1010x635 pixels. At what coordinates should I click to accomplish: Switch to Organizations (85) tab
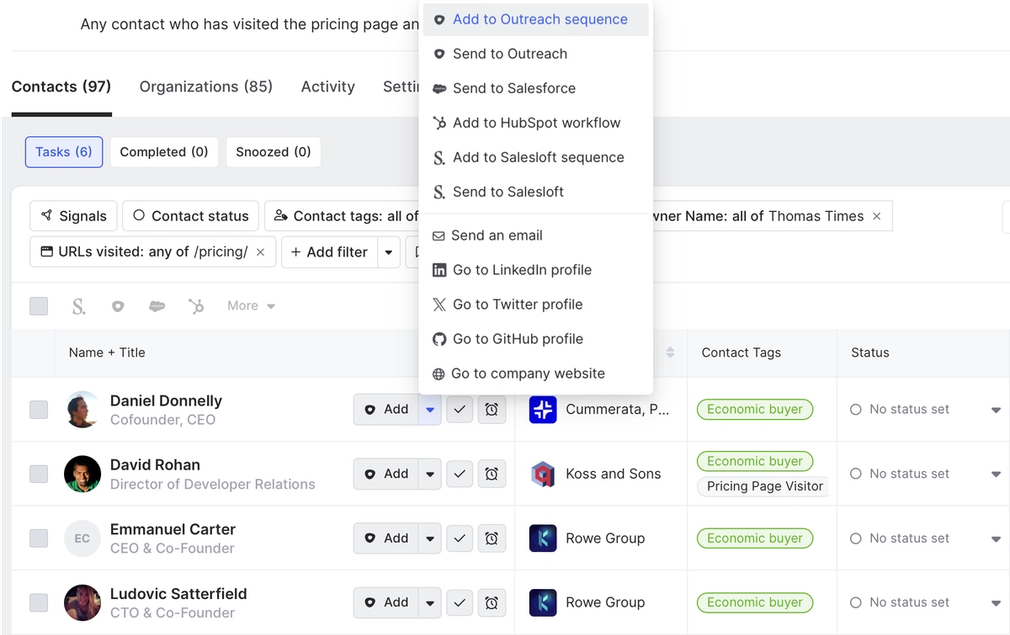click(x=206, y=87)
